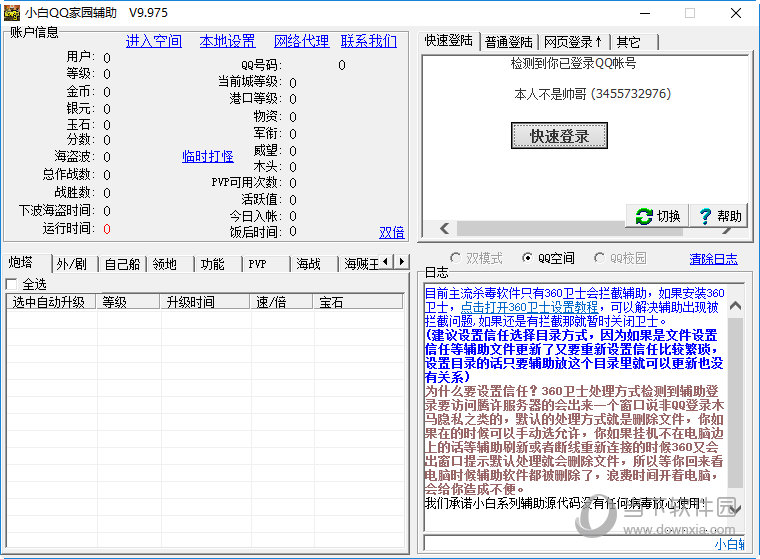Screen dimensions: 760x559
Task: Click the QQ号码 value
Action: (342, 65)
